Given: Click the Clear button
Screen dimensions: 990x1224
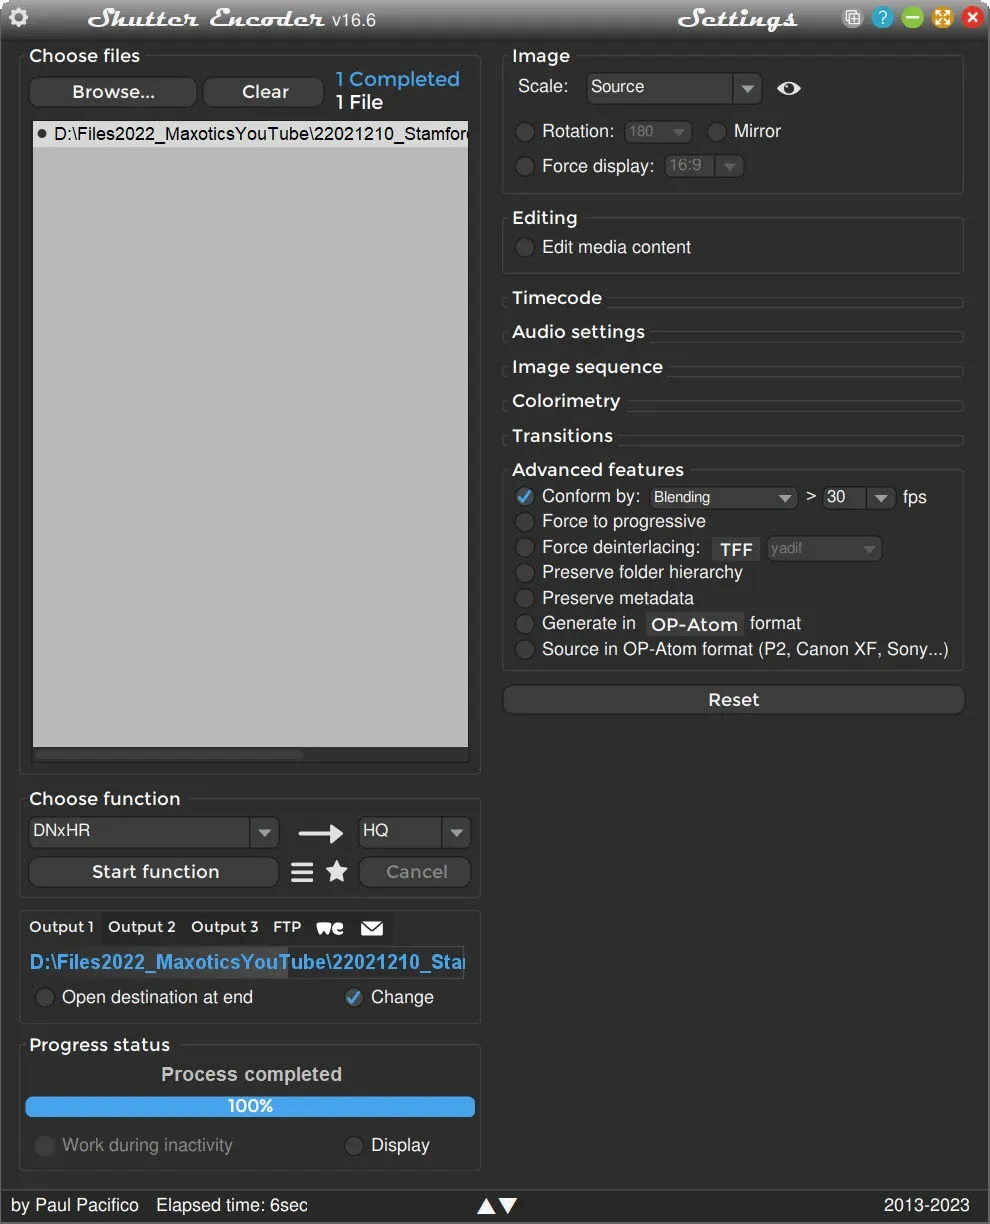Looking at the screenshot, I should 265,92.
